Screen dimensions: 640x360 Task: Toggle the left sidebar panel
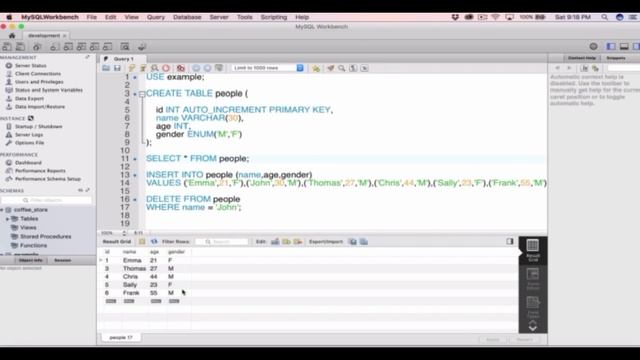point(611,47)
